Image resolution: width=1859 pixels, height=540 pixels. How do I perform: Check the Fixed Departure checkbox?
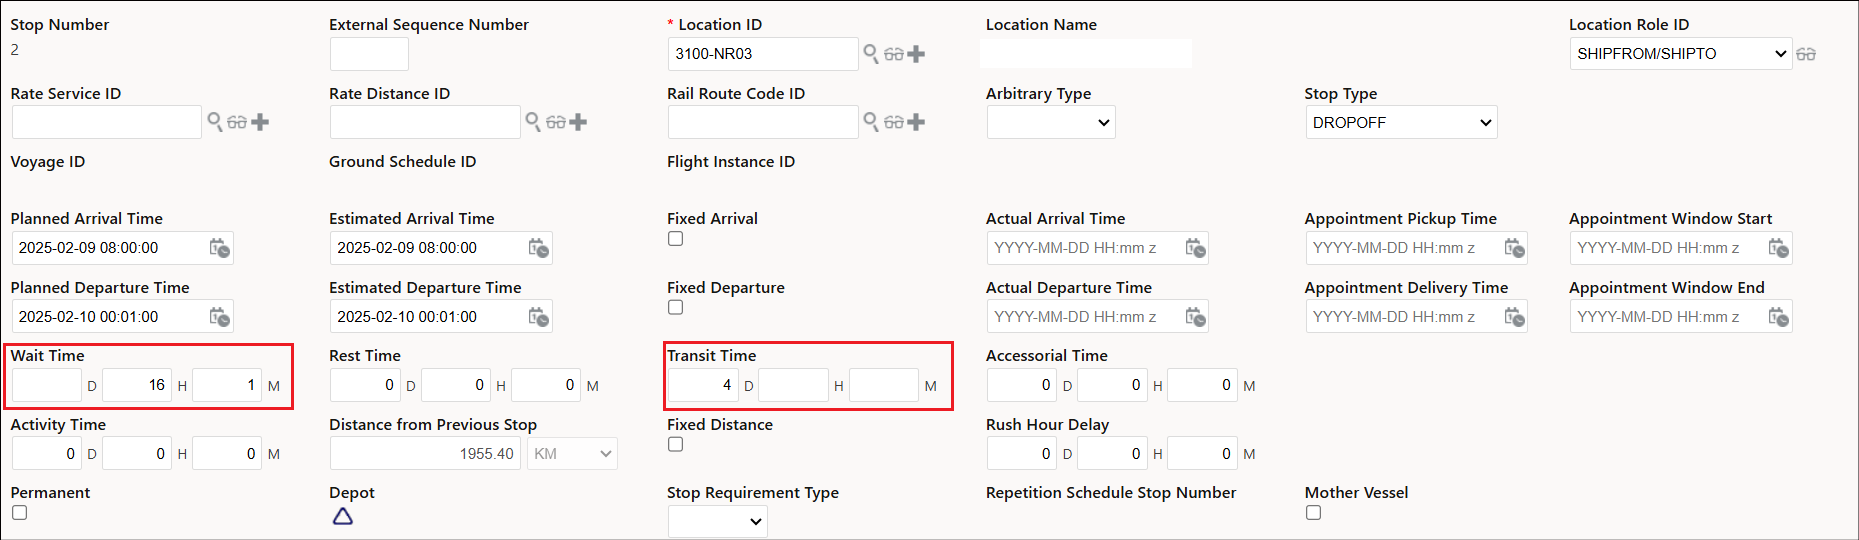676,308
